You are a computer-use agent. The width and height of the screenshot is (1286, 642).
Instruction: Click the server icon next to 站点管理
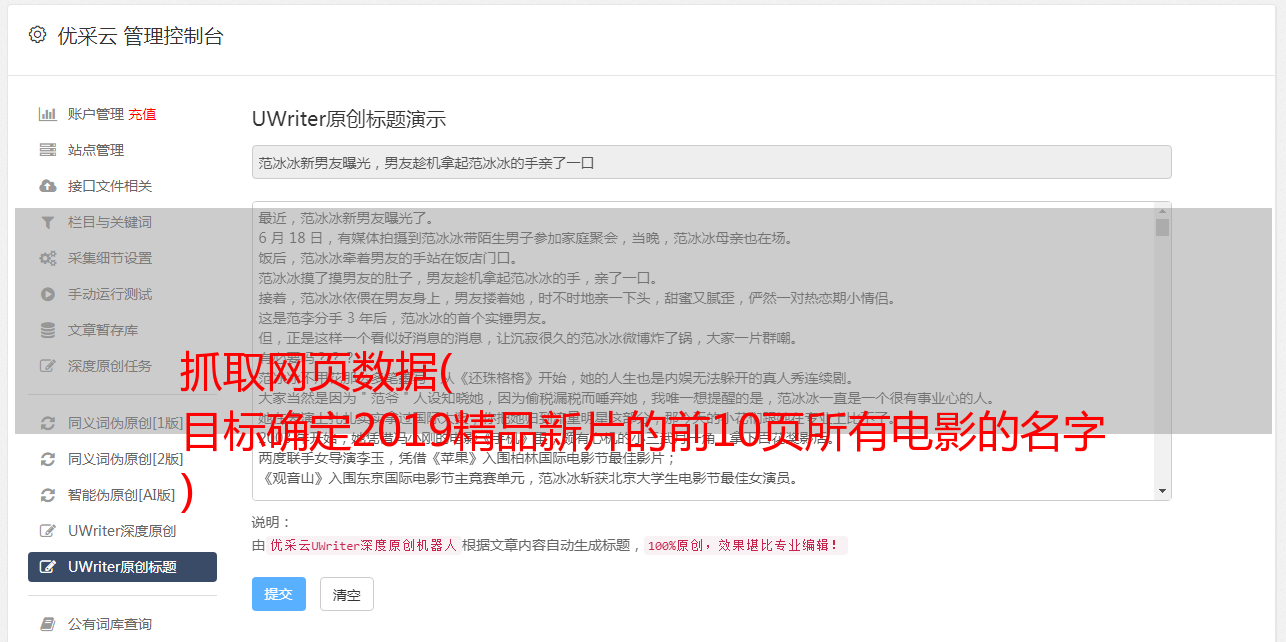[47, 150]
